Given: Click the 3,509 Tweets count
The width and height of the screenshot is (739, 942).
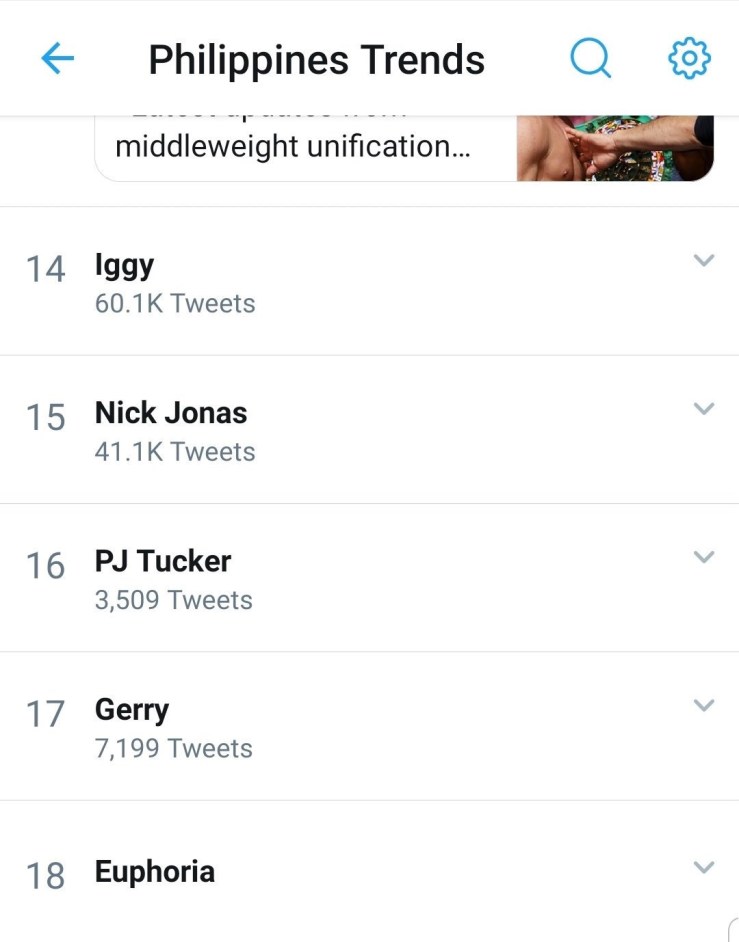Looking at the screenshot, I should [174, 600].
